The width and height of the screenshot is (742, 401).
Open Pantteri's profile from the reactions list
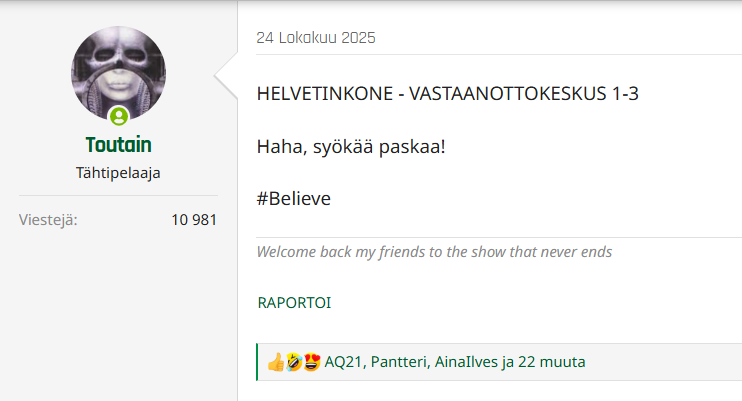tap(397, 362)
